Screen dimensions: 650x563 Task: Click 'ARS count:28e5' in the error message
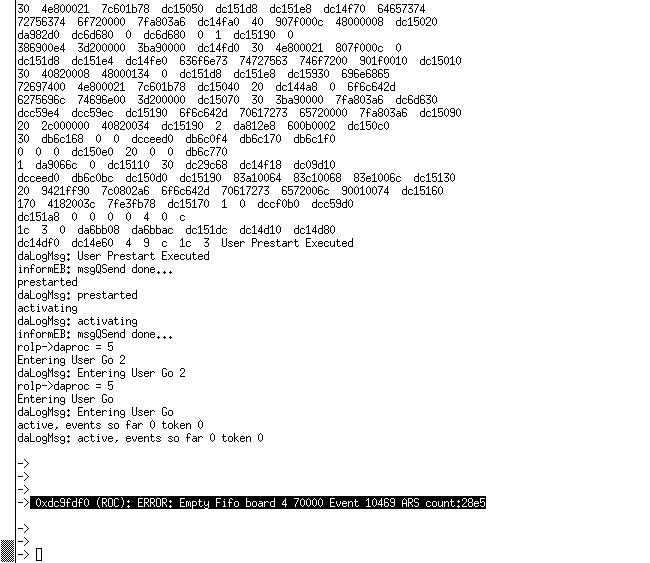pyautogui.click(x=443, y=503)
